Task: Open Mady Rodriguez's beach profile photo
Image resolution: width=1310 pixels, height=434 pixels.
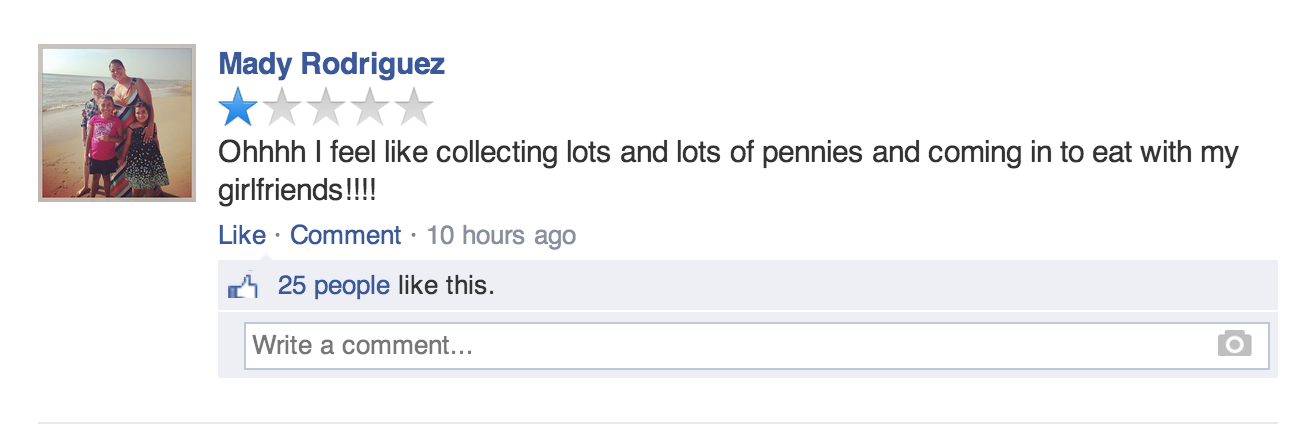Action: [x=116, y=123]
